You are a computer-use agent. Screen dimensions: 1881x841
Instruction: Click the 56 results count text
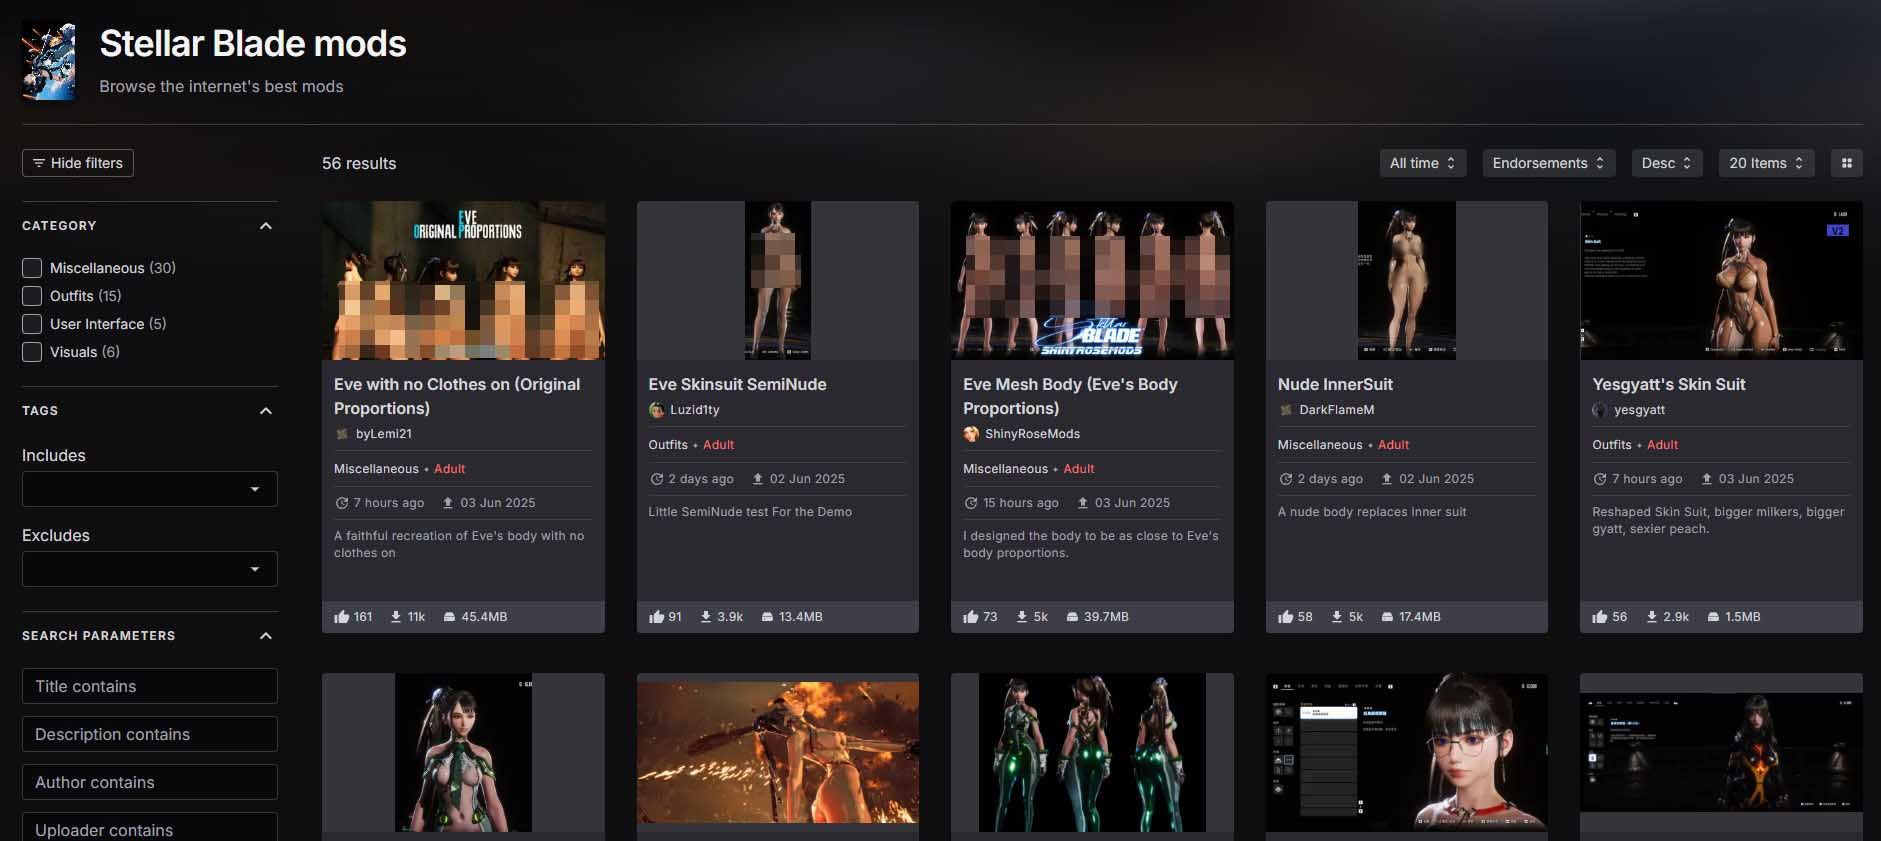click(359, 163)
